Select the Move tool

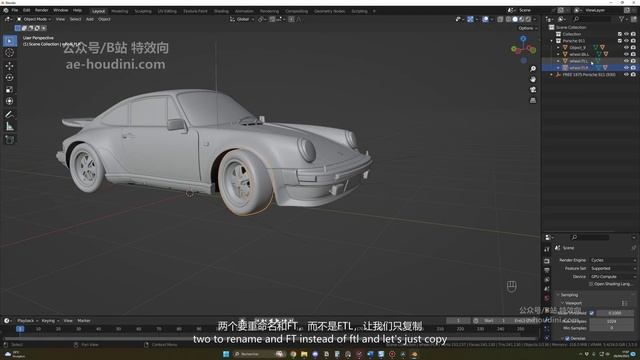click(x=9, y=65)
